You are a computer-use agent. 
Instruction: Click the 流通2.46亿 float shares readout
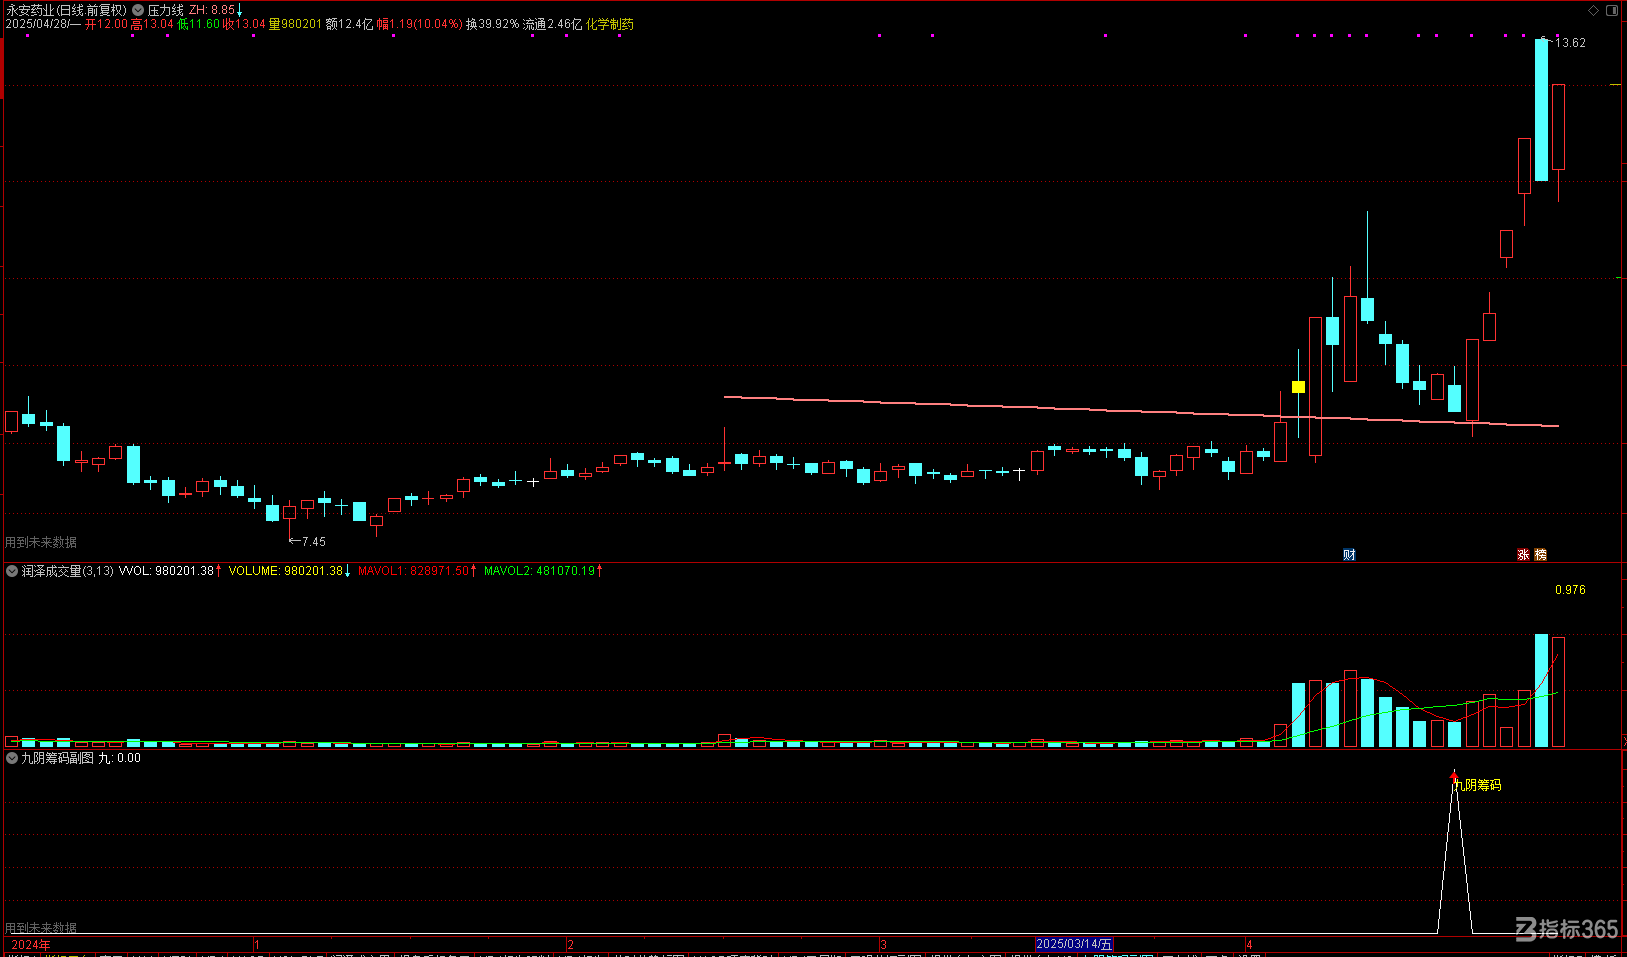click(553, 24)
